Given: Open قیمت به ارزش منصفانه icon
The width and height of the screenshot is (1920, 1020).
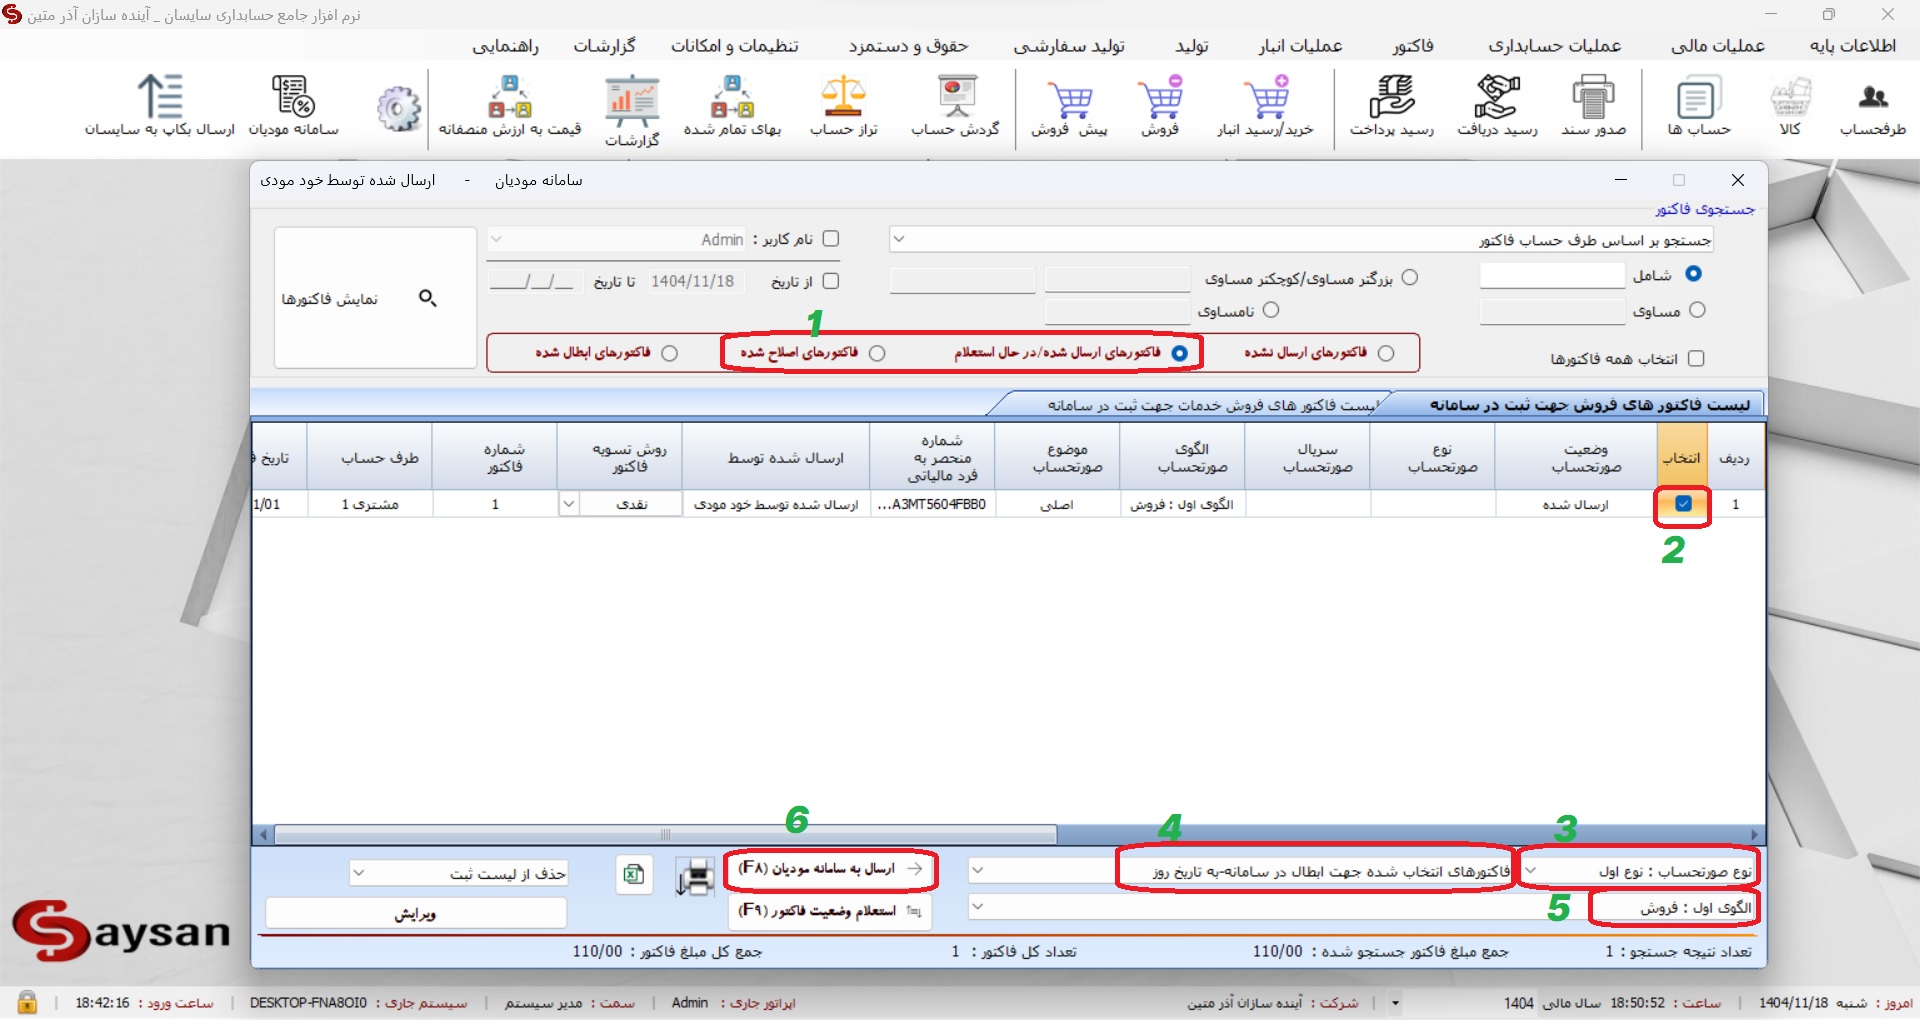Looking at the screenshot, I should (x=510, y=106).
